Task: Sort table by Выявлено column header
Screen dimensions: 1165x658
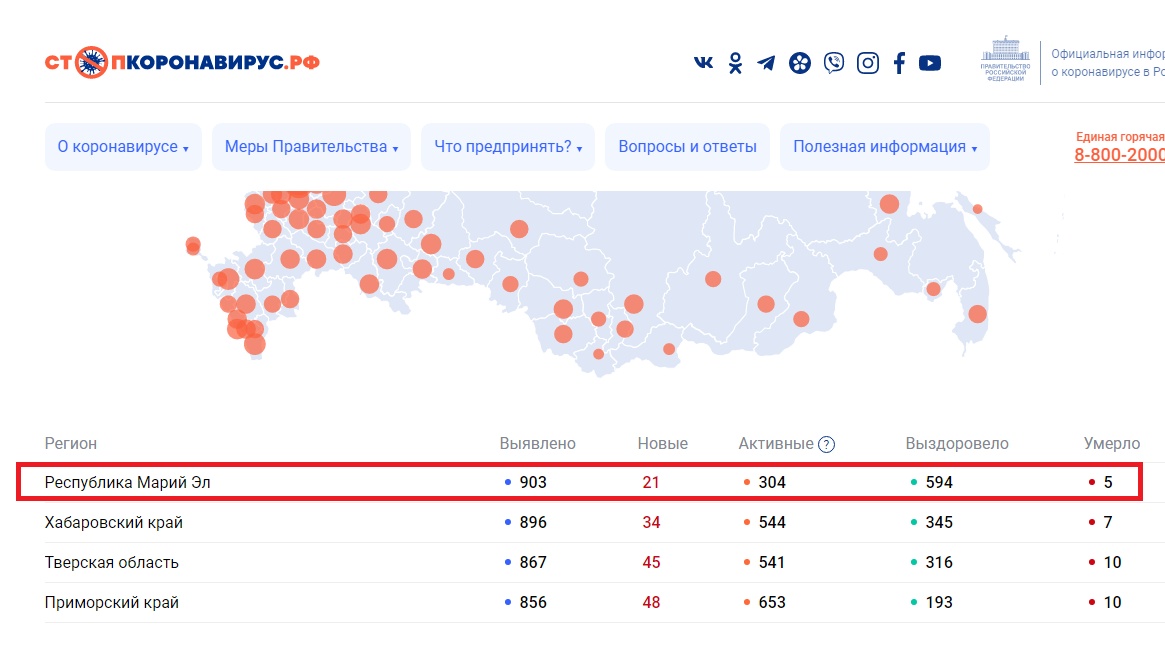Action: click(538, 444)
